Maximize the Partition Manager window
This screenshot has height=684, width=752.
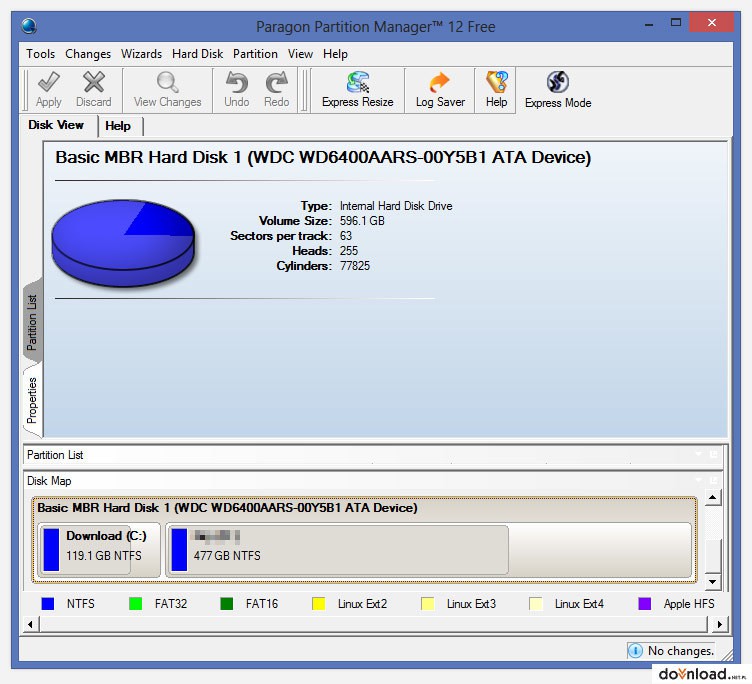pos(676,23)
